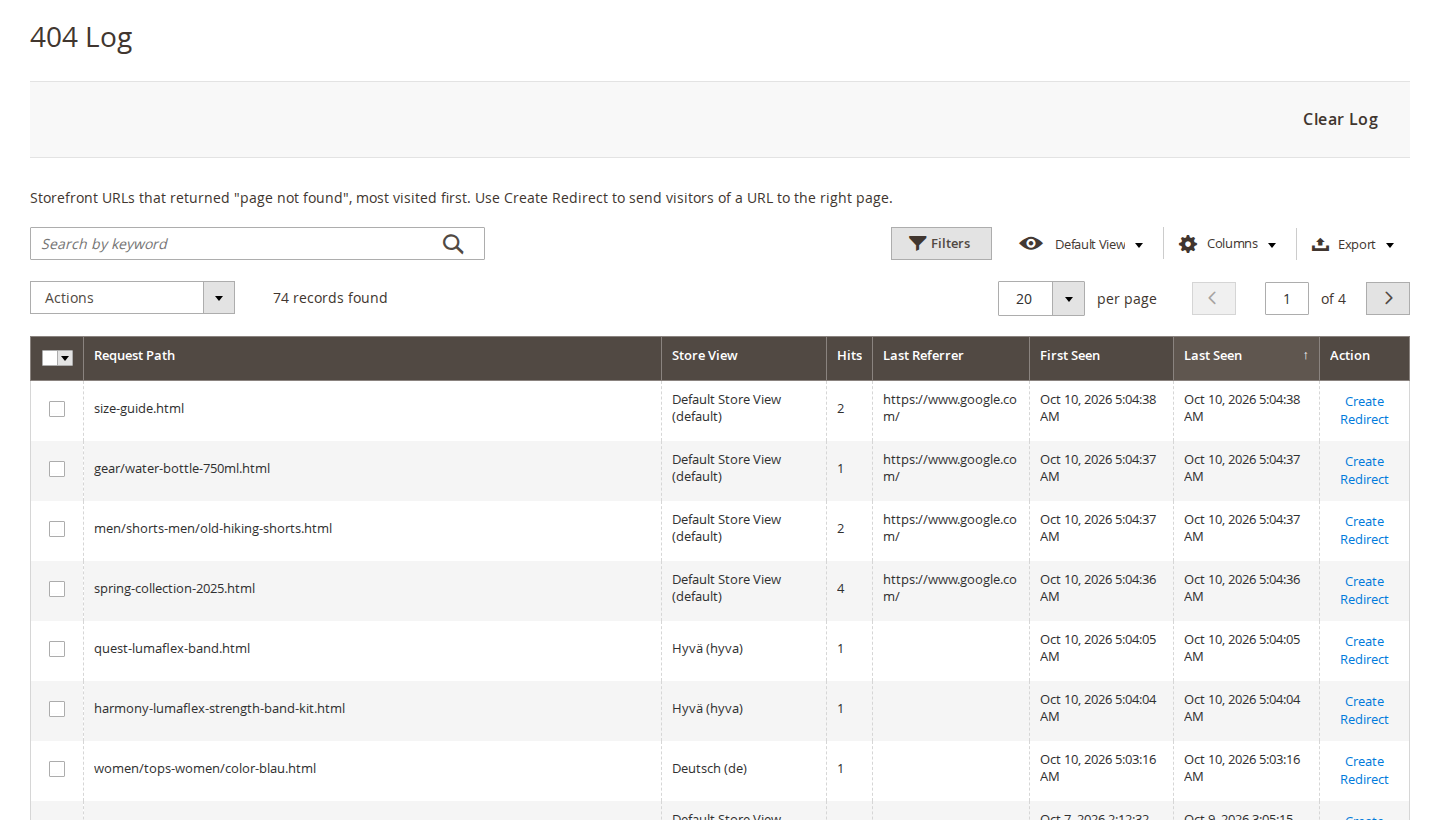Image resolution: width=1440 pixels, height=820 pixels.
Task: Open the Actions dropdown
Action: click(x=132, y=298)
